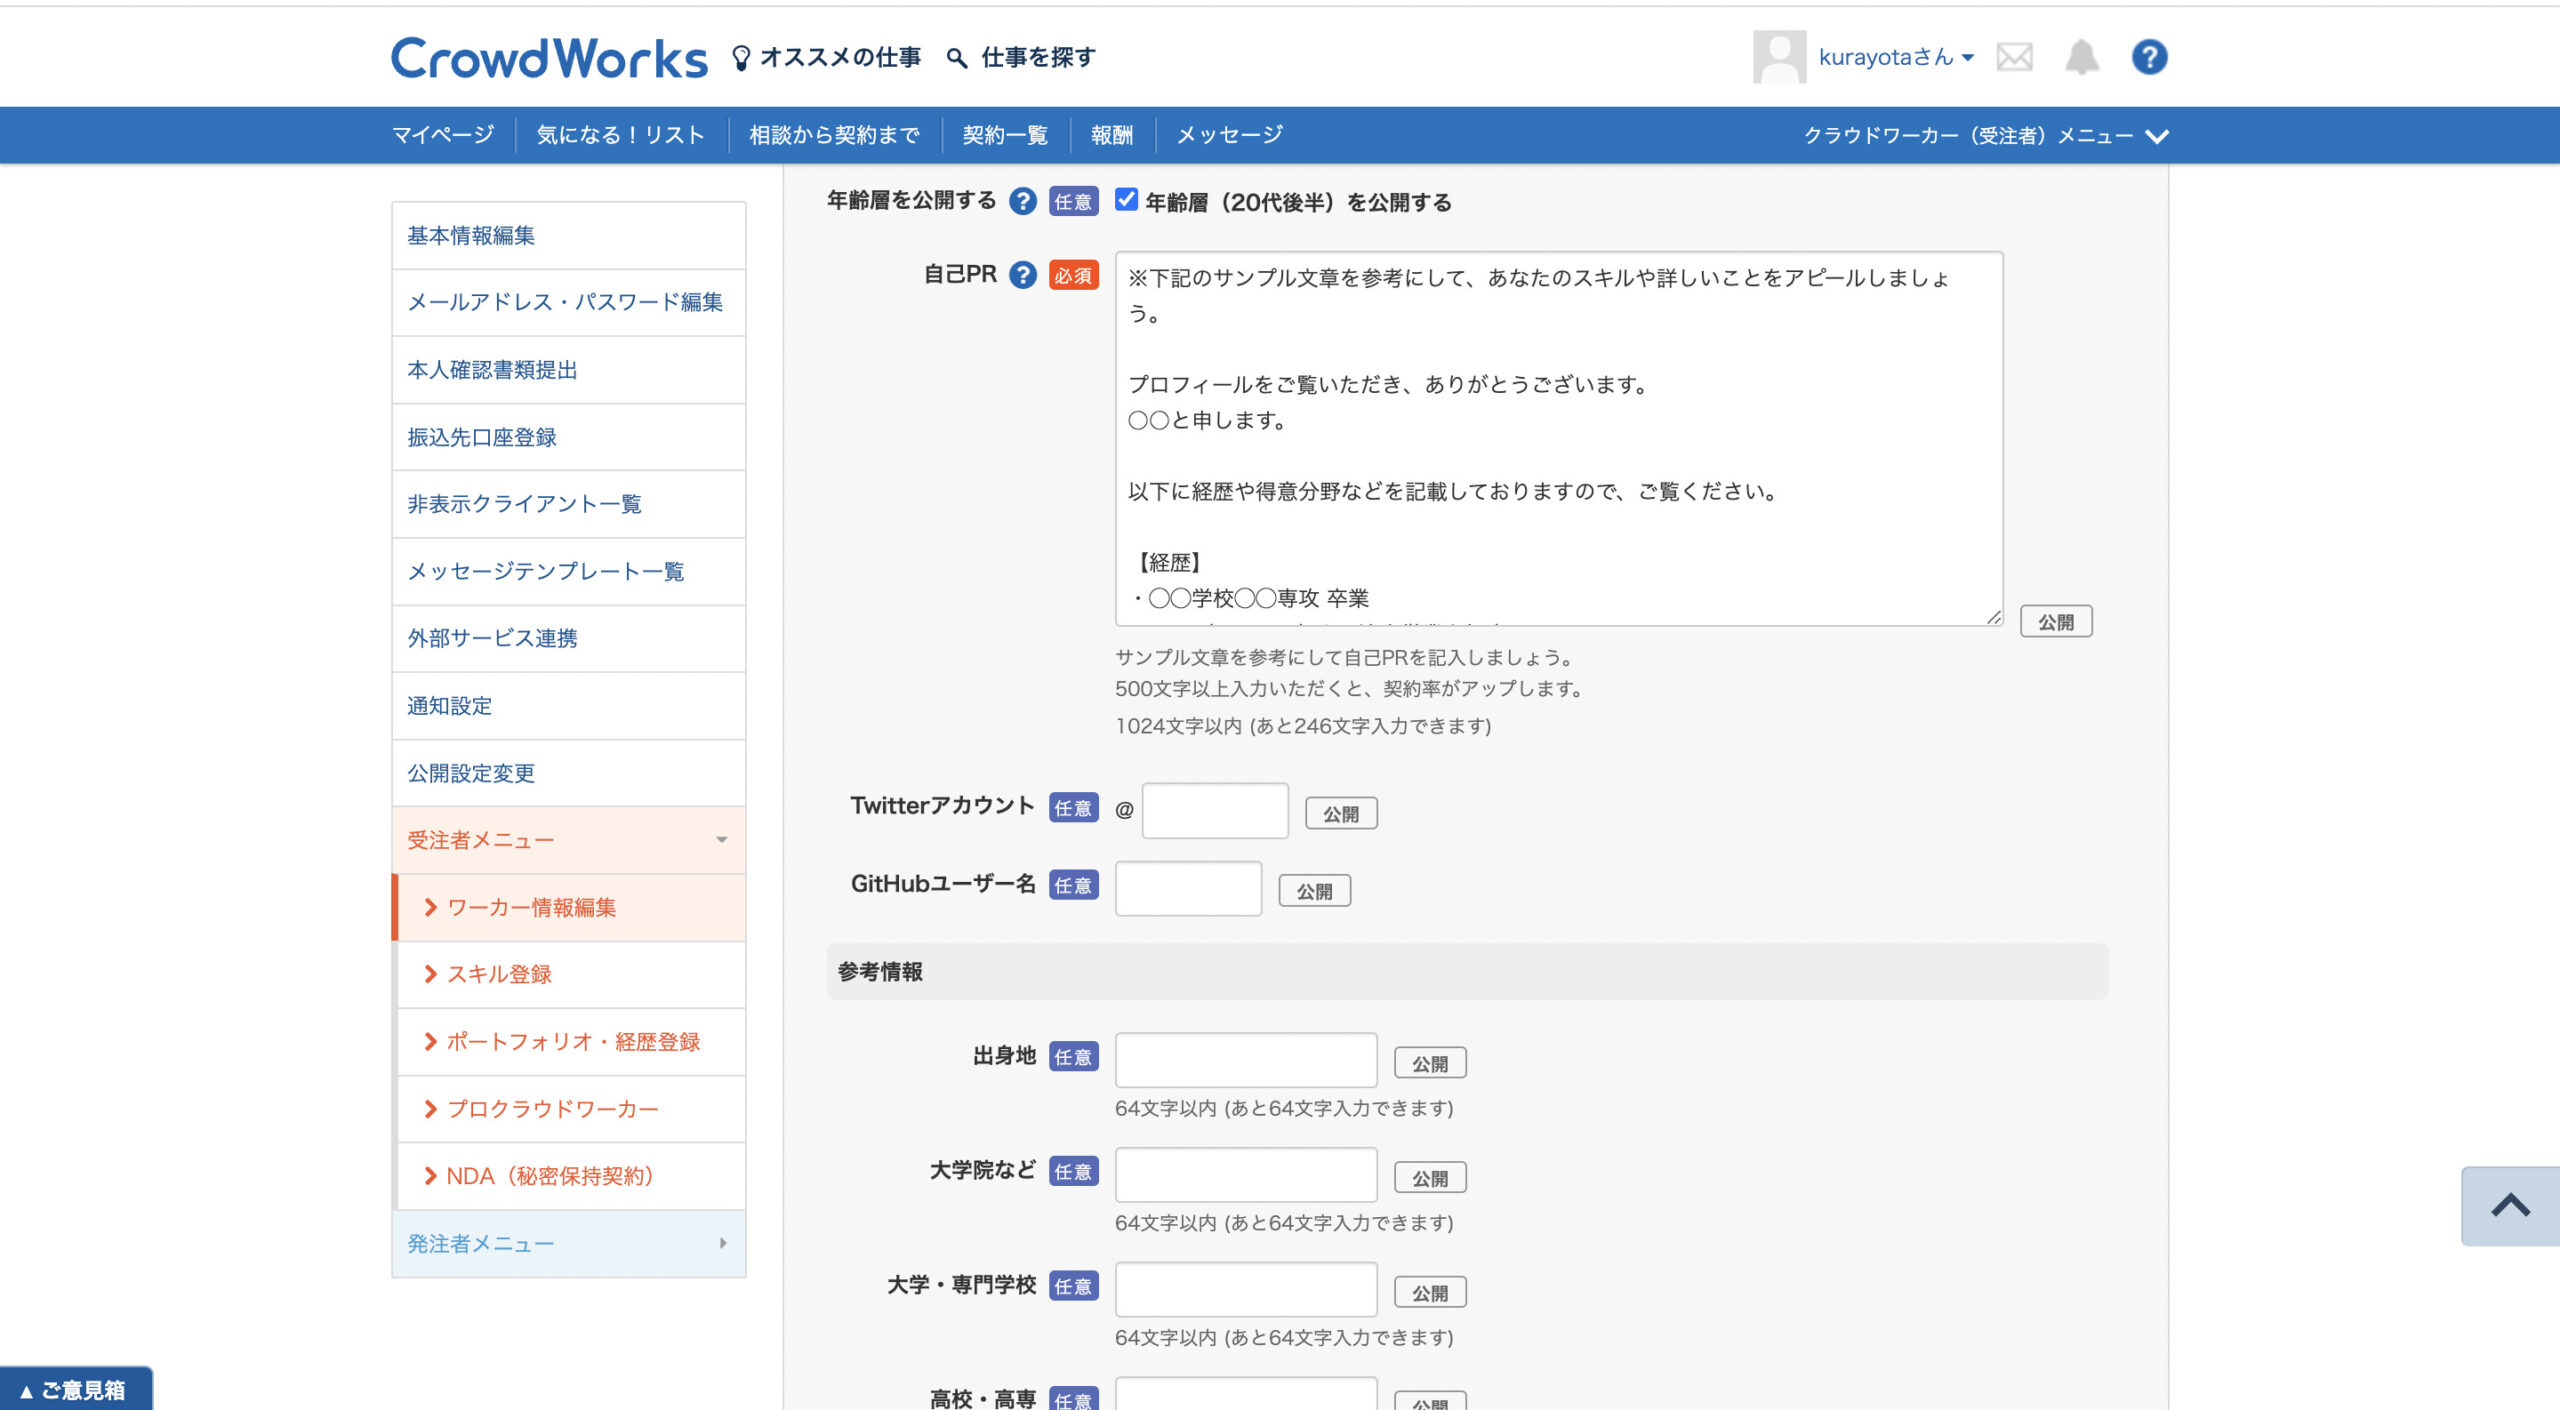This screenshot has width=2560, height=1410.
Task: Open スキル登録 sidebar link
Action: click(x=499, y=974)
